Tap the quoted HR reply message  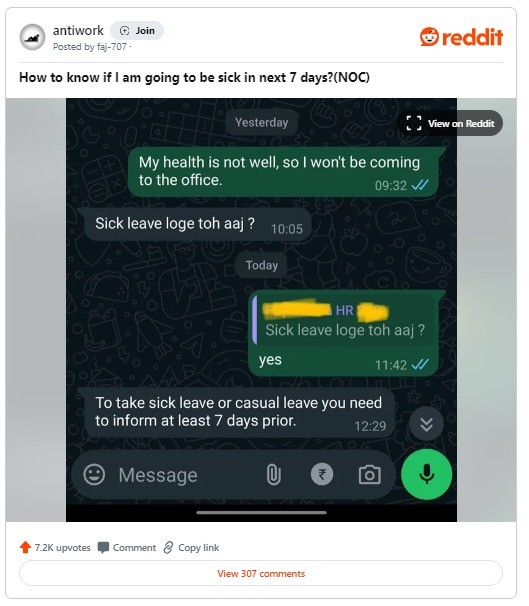coord(344,320)
